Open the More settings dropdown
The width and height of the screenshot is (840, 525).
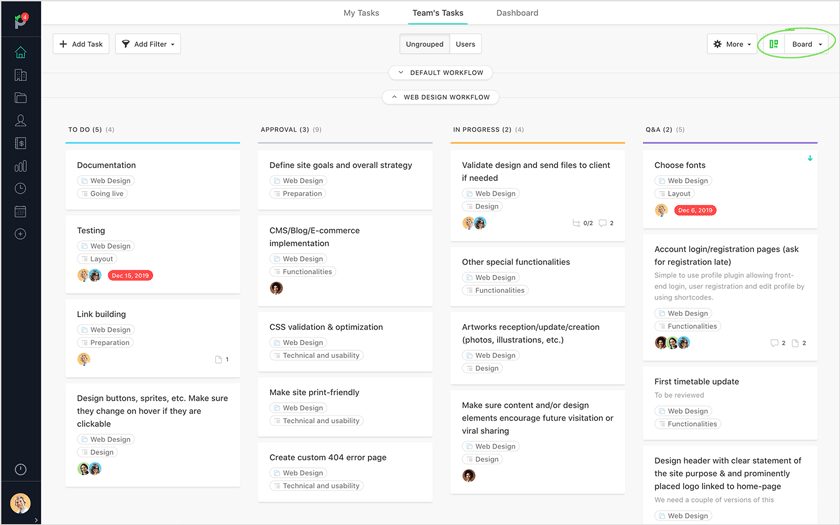(732, 44)
